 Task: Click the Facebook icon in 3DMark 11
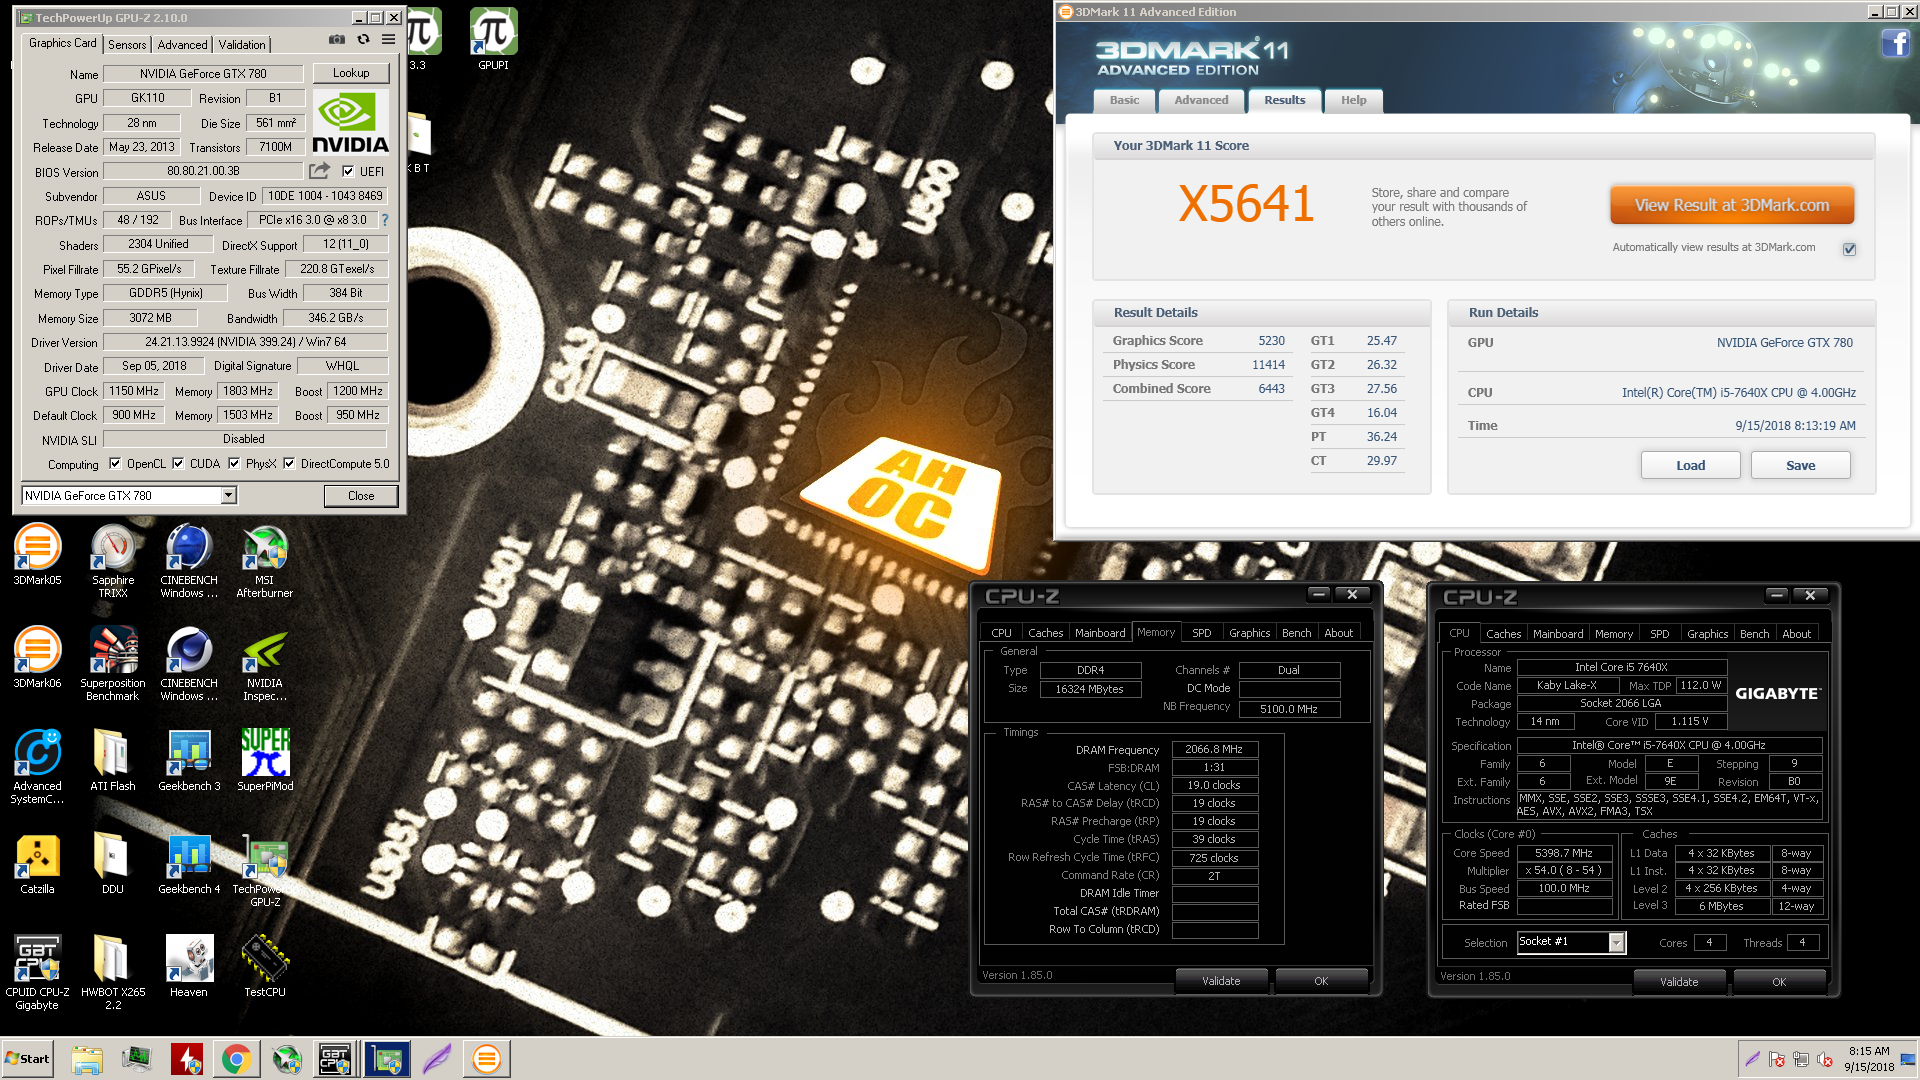click(x=1895, y=43)
